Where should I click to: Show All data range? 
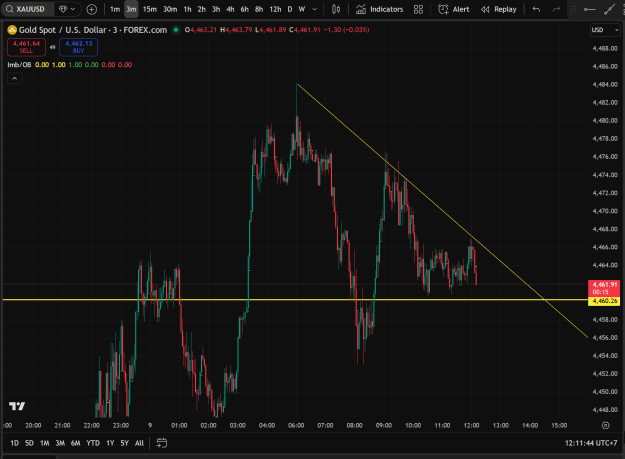click(139, 443)
